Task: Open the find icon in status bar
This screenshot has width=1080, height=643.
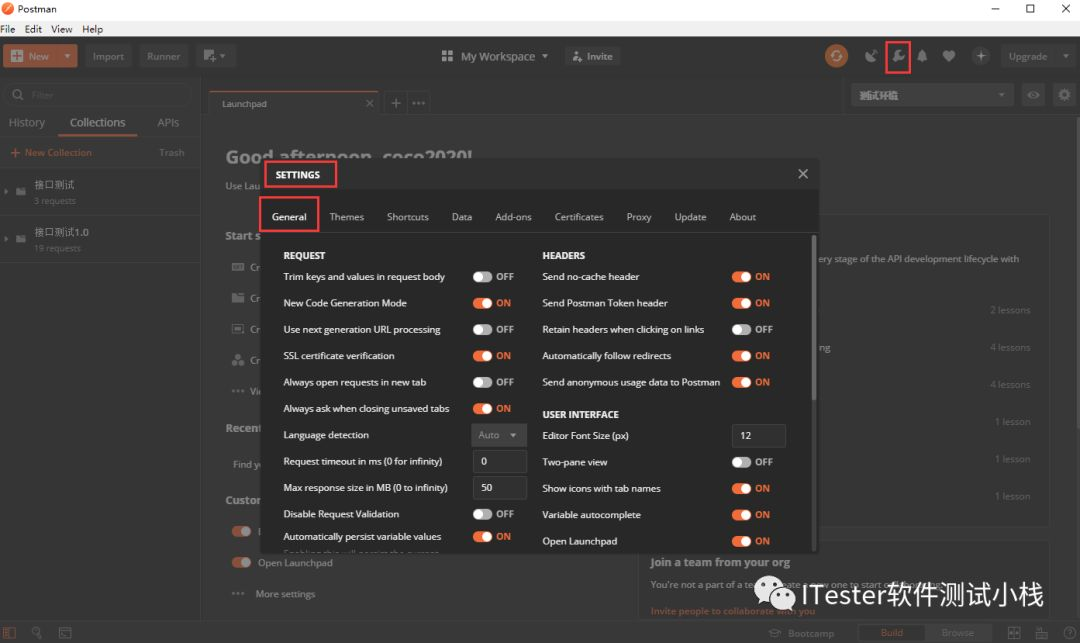Action: click(x=37, y=633)
